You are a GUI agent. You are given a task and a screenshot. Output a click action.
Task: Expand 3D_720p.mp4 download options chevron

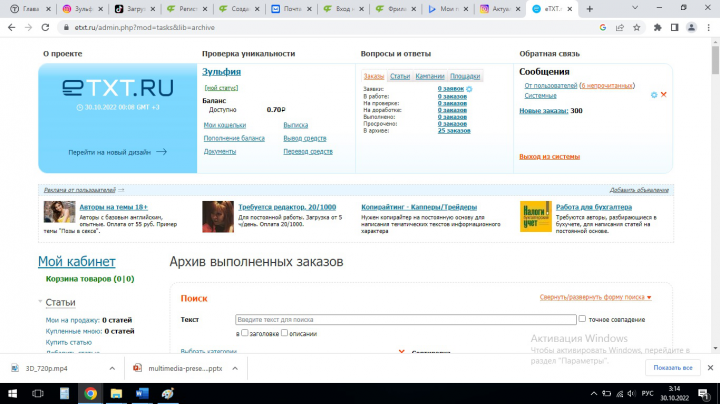(x=112, y=368)
